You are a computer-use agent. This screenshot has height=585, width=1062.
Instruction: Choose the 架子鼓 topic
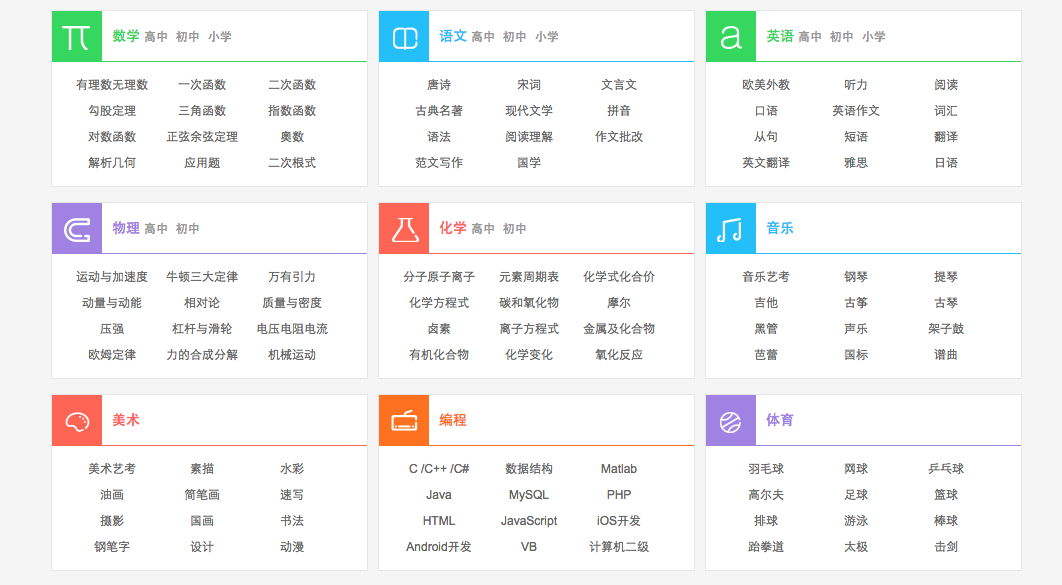click(x=946, y=329)
